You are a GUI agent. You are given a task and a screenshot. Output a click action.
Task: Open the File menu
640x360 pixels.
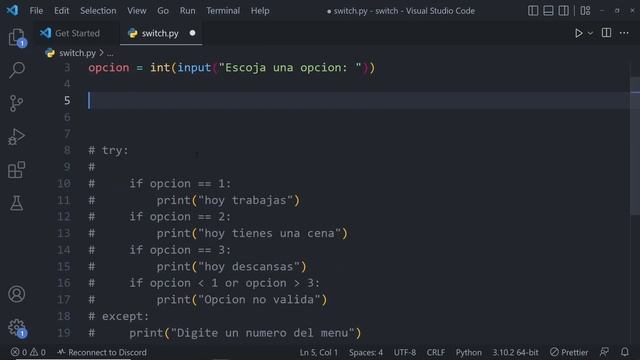(36, 11)
